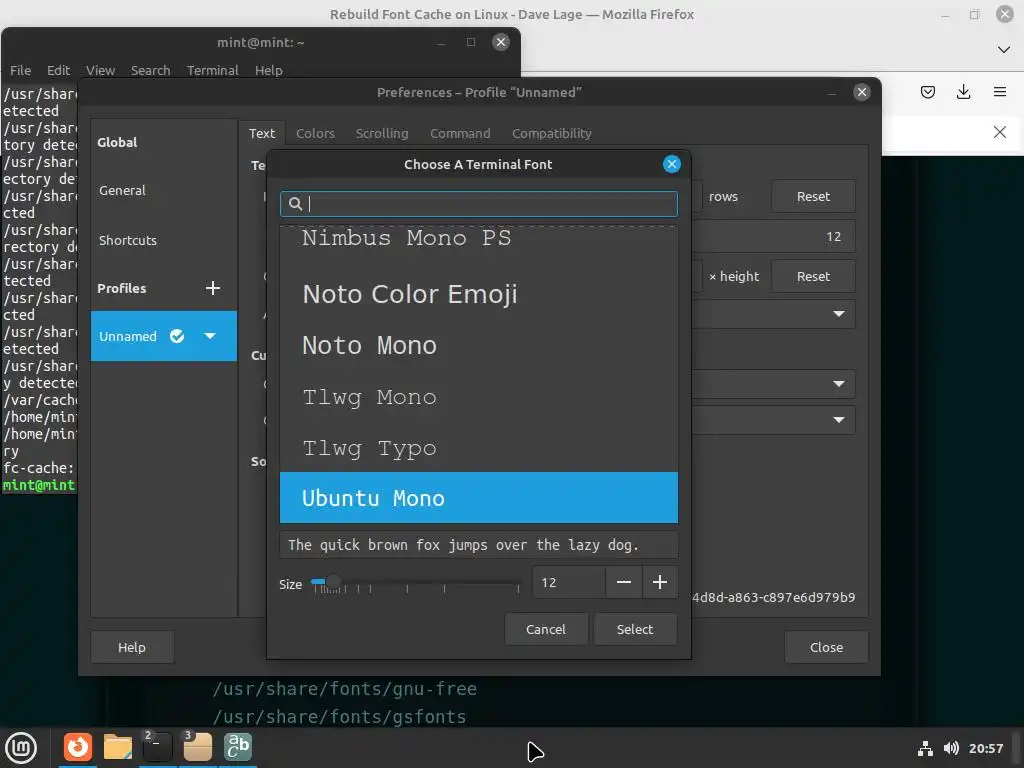Click Cancel in font chooser

tap(546, 629)
